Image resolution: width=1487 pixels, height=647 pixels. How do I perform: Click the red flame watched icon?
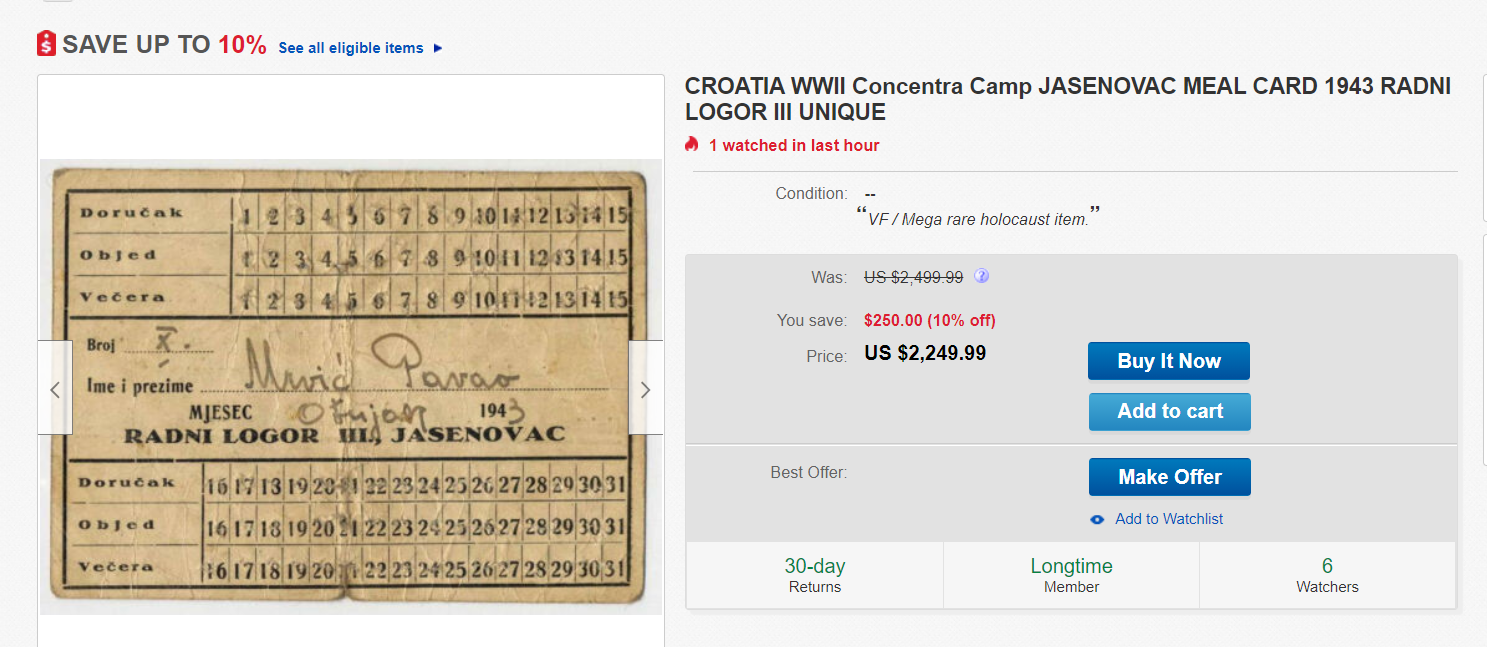691,145
